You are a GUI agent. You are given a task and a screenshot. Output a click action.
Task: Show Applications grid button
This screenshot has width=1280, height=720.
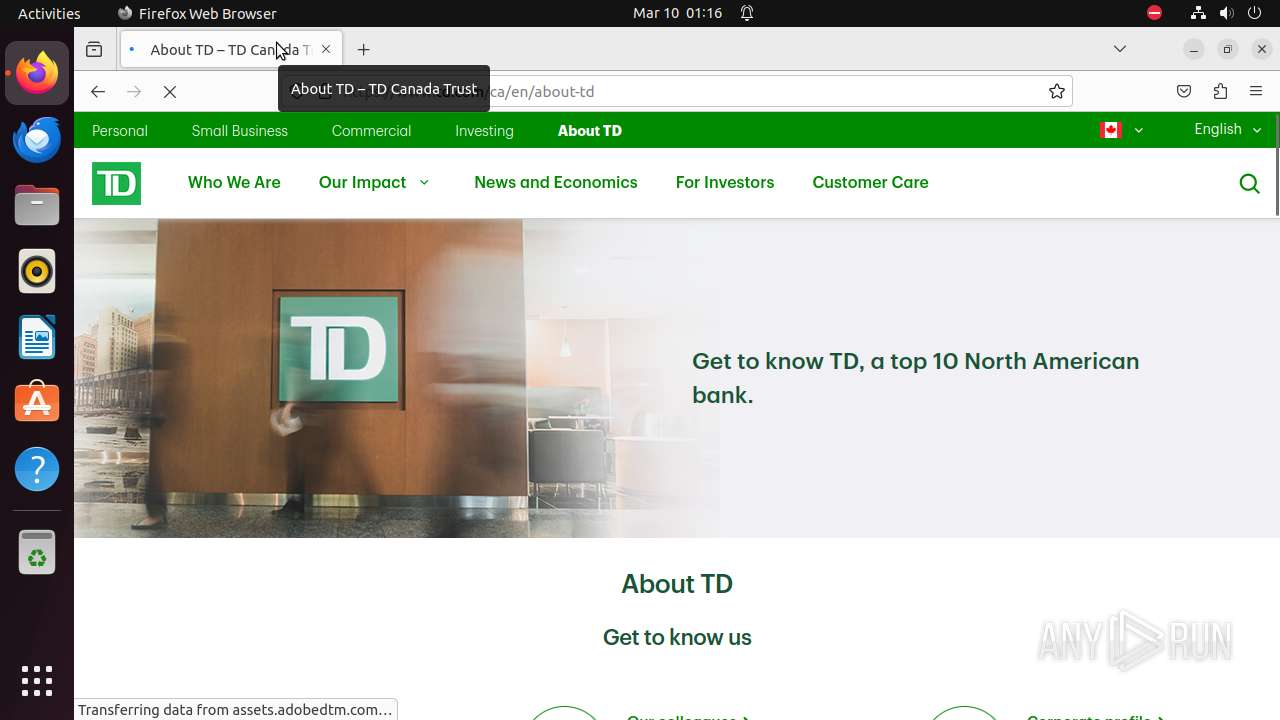(37, 681)
